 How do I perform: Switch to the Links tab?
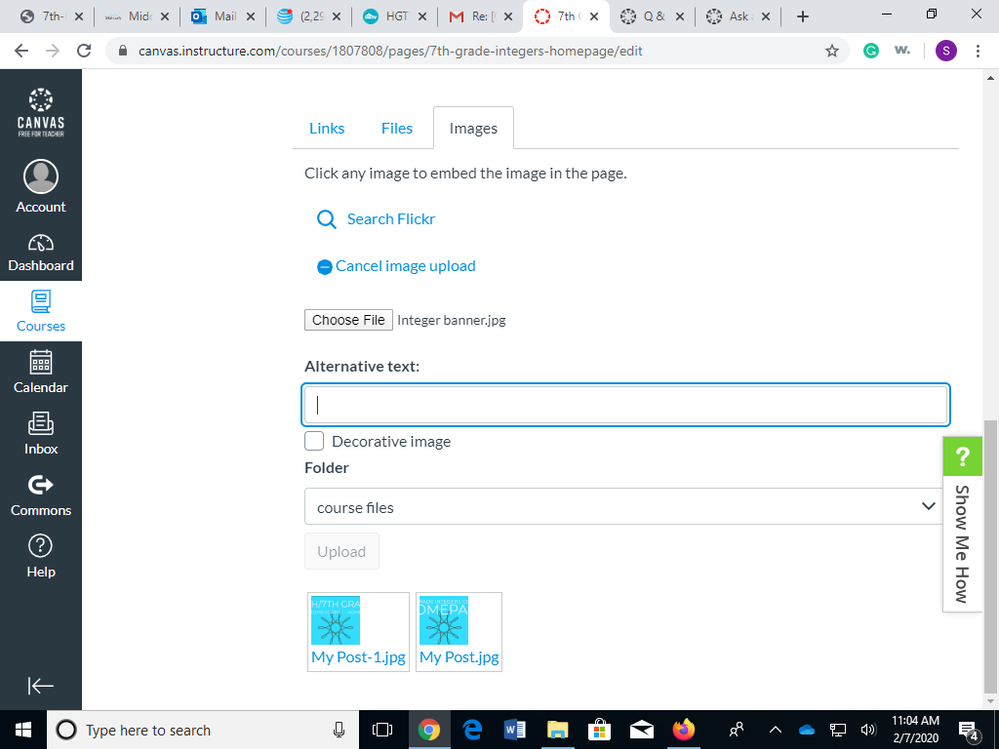click(327, 128)
